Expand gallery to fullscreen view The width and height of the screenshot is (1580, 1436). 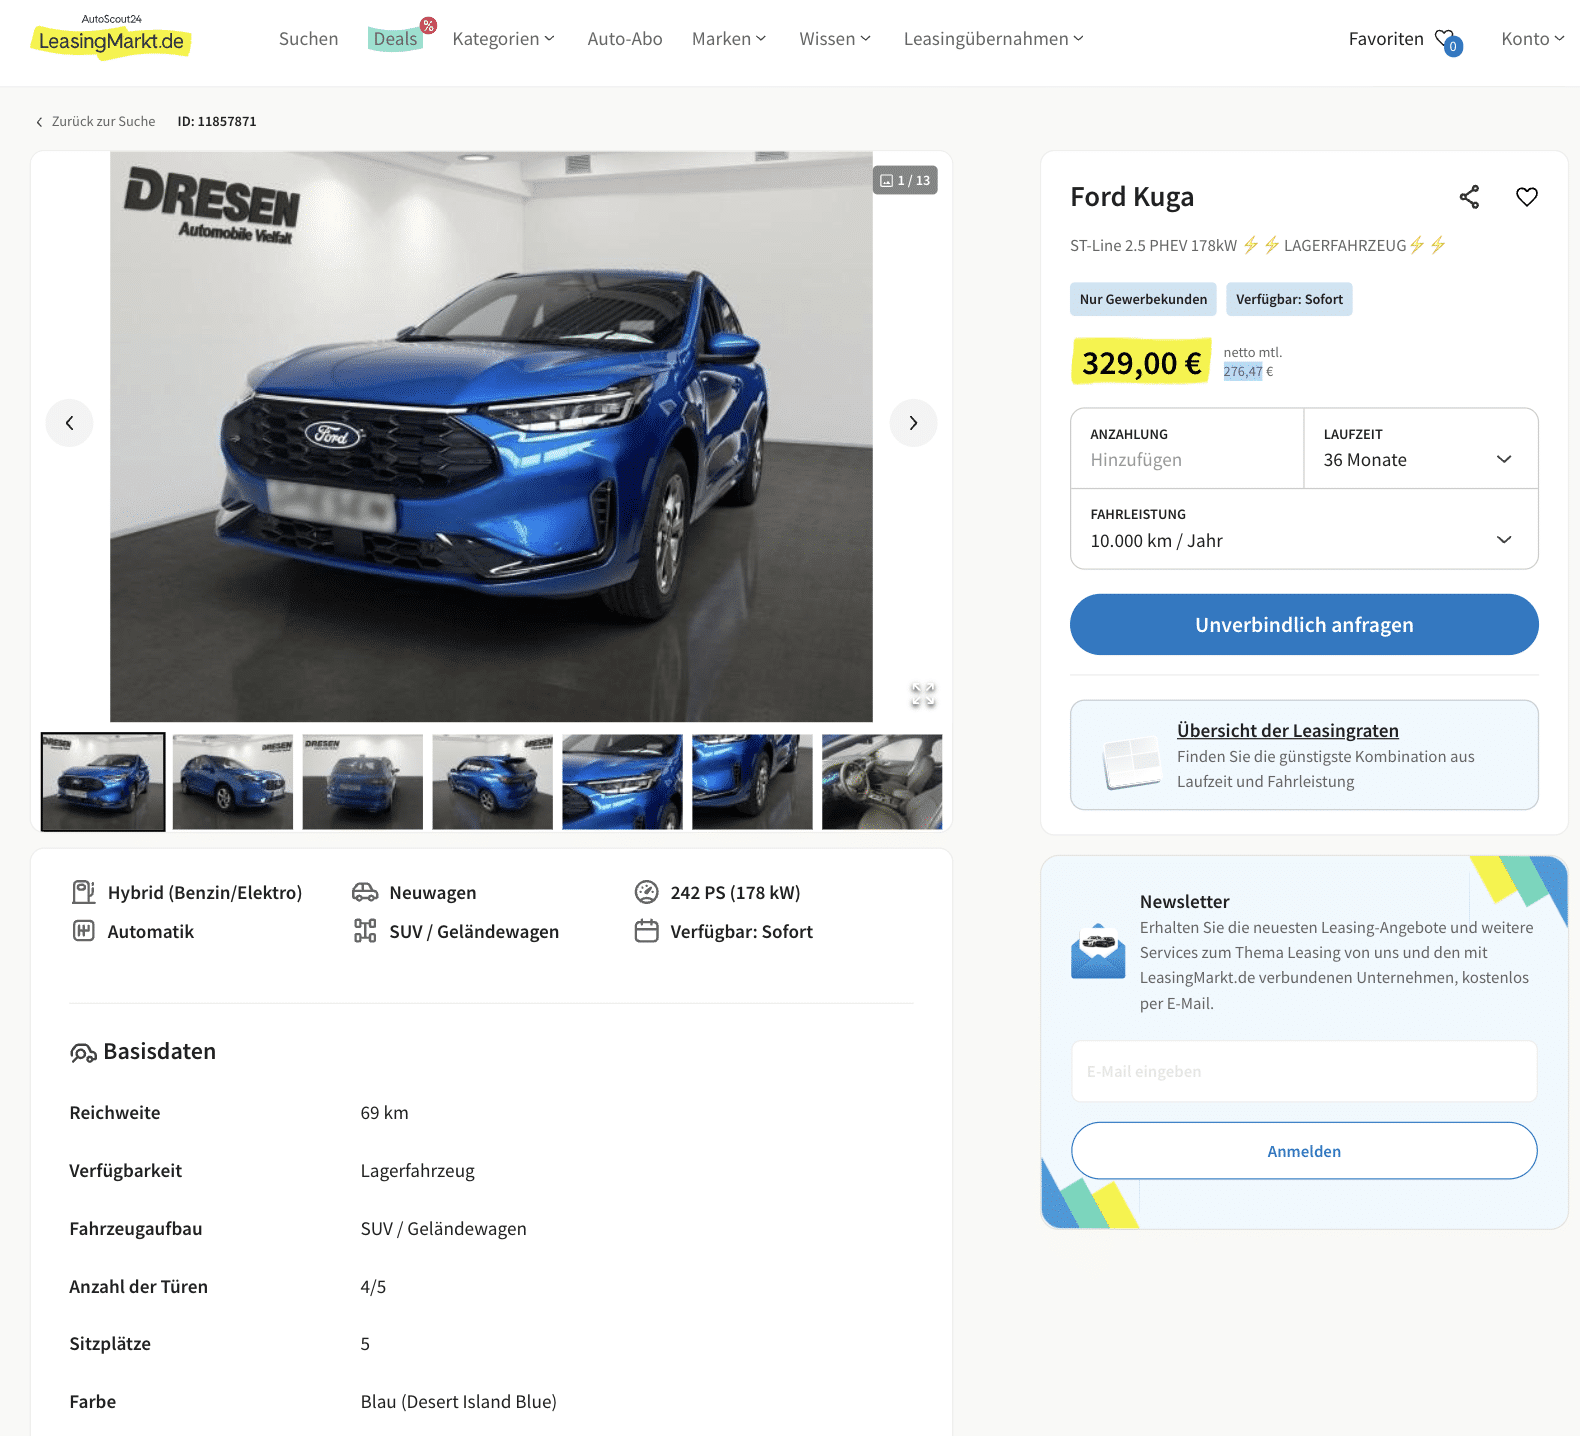(923, 695)
